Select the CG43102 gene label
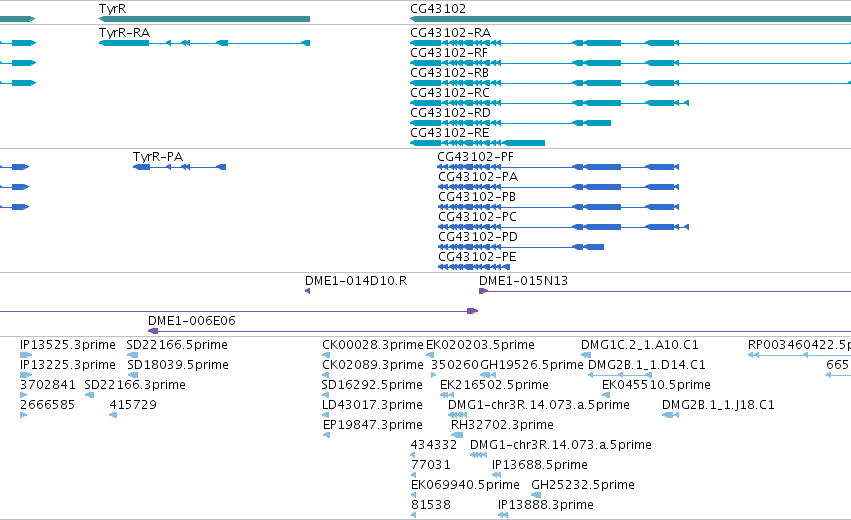The height and width of the screenshot is (520, 851). pos(437,9)
